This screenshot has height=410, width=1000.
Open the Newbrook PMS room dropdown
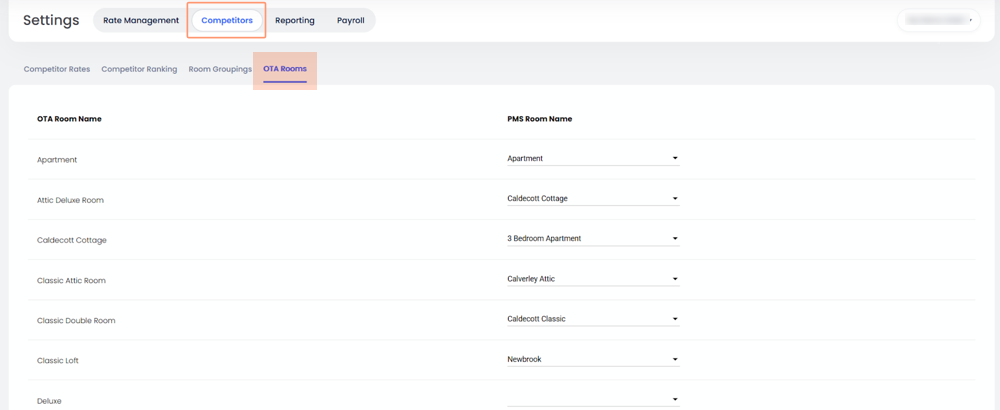coord(593,359)
